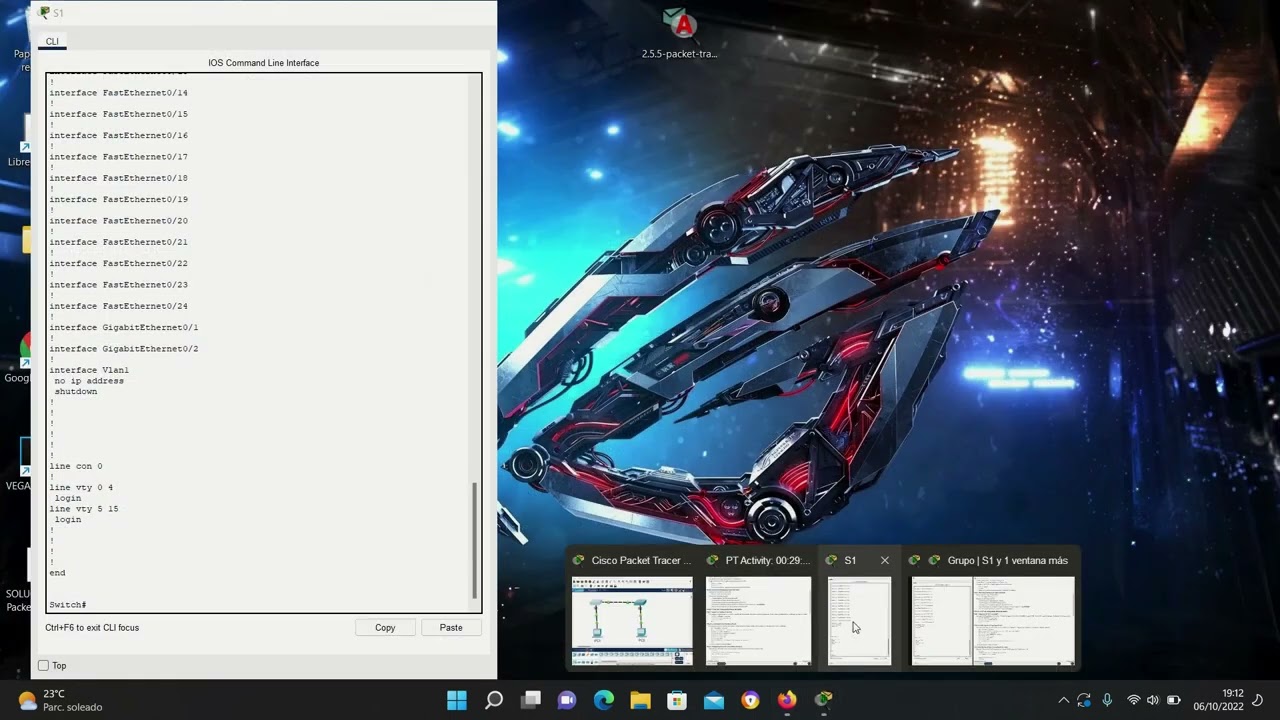
Task: Click the 'interface GigabitEthernet0/2' line in CLI
Action: pyautogui.click(x=124, y=349)
